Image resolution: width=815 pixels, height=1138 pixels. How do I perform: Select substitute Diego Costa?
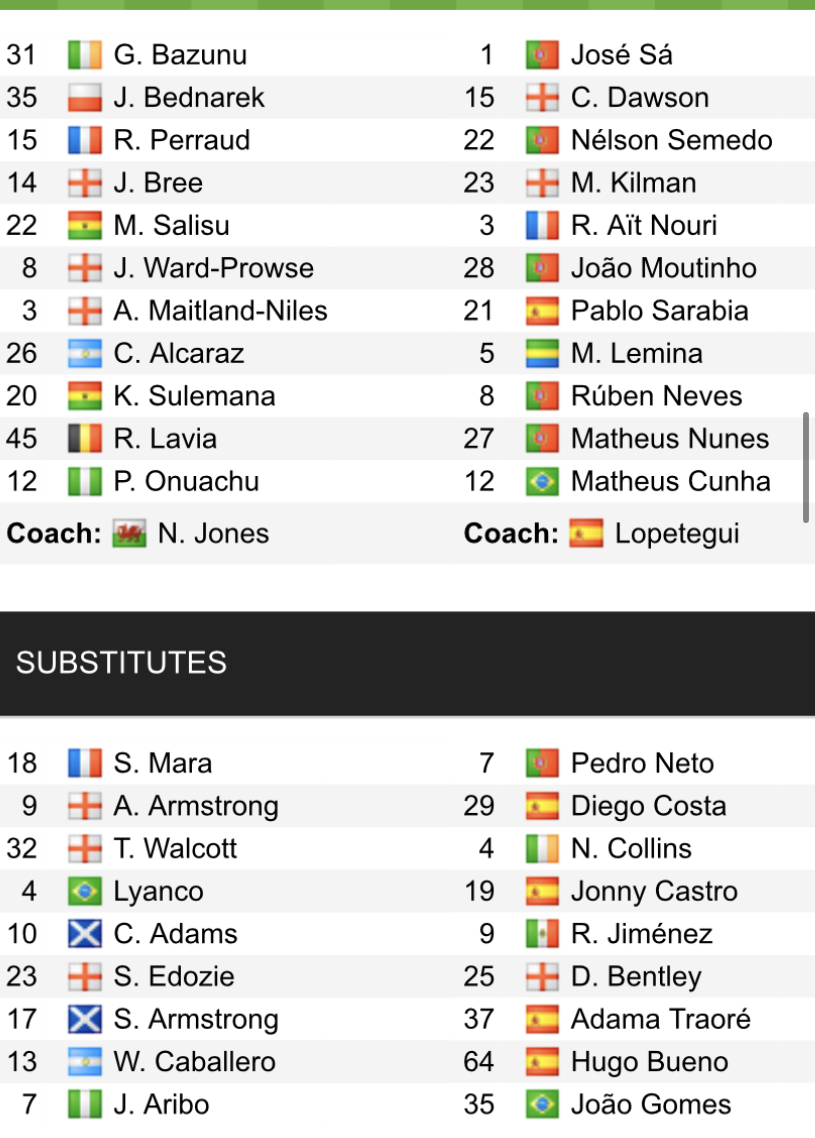[x=648, y=807]
